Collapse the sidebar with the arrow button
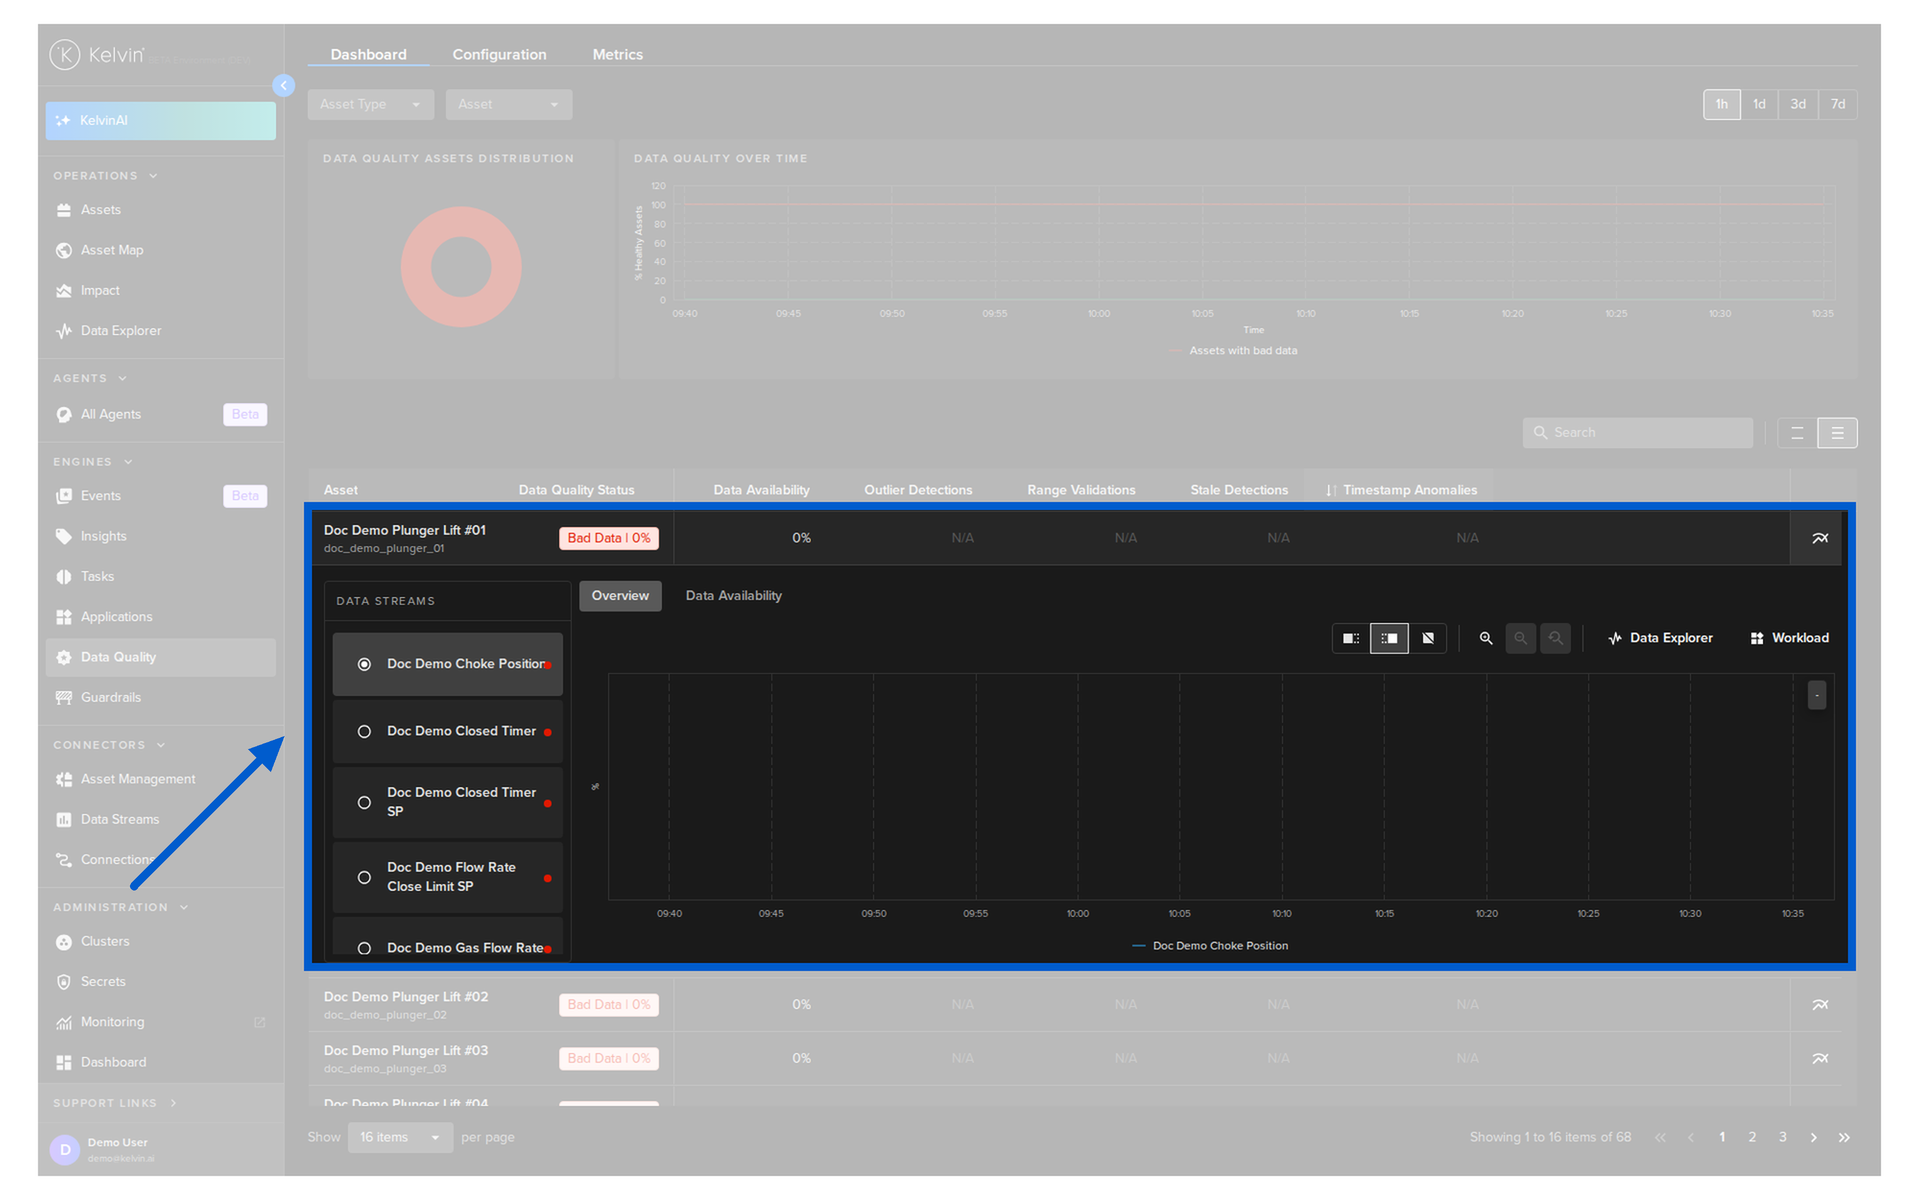1920x1200 pixels. tap(284, 86)
